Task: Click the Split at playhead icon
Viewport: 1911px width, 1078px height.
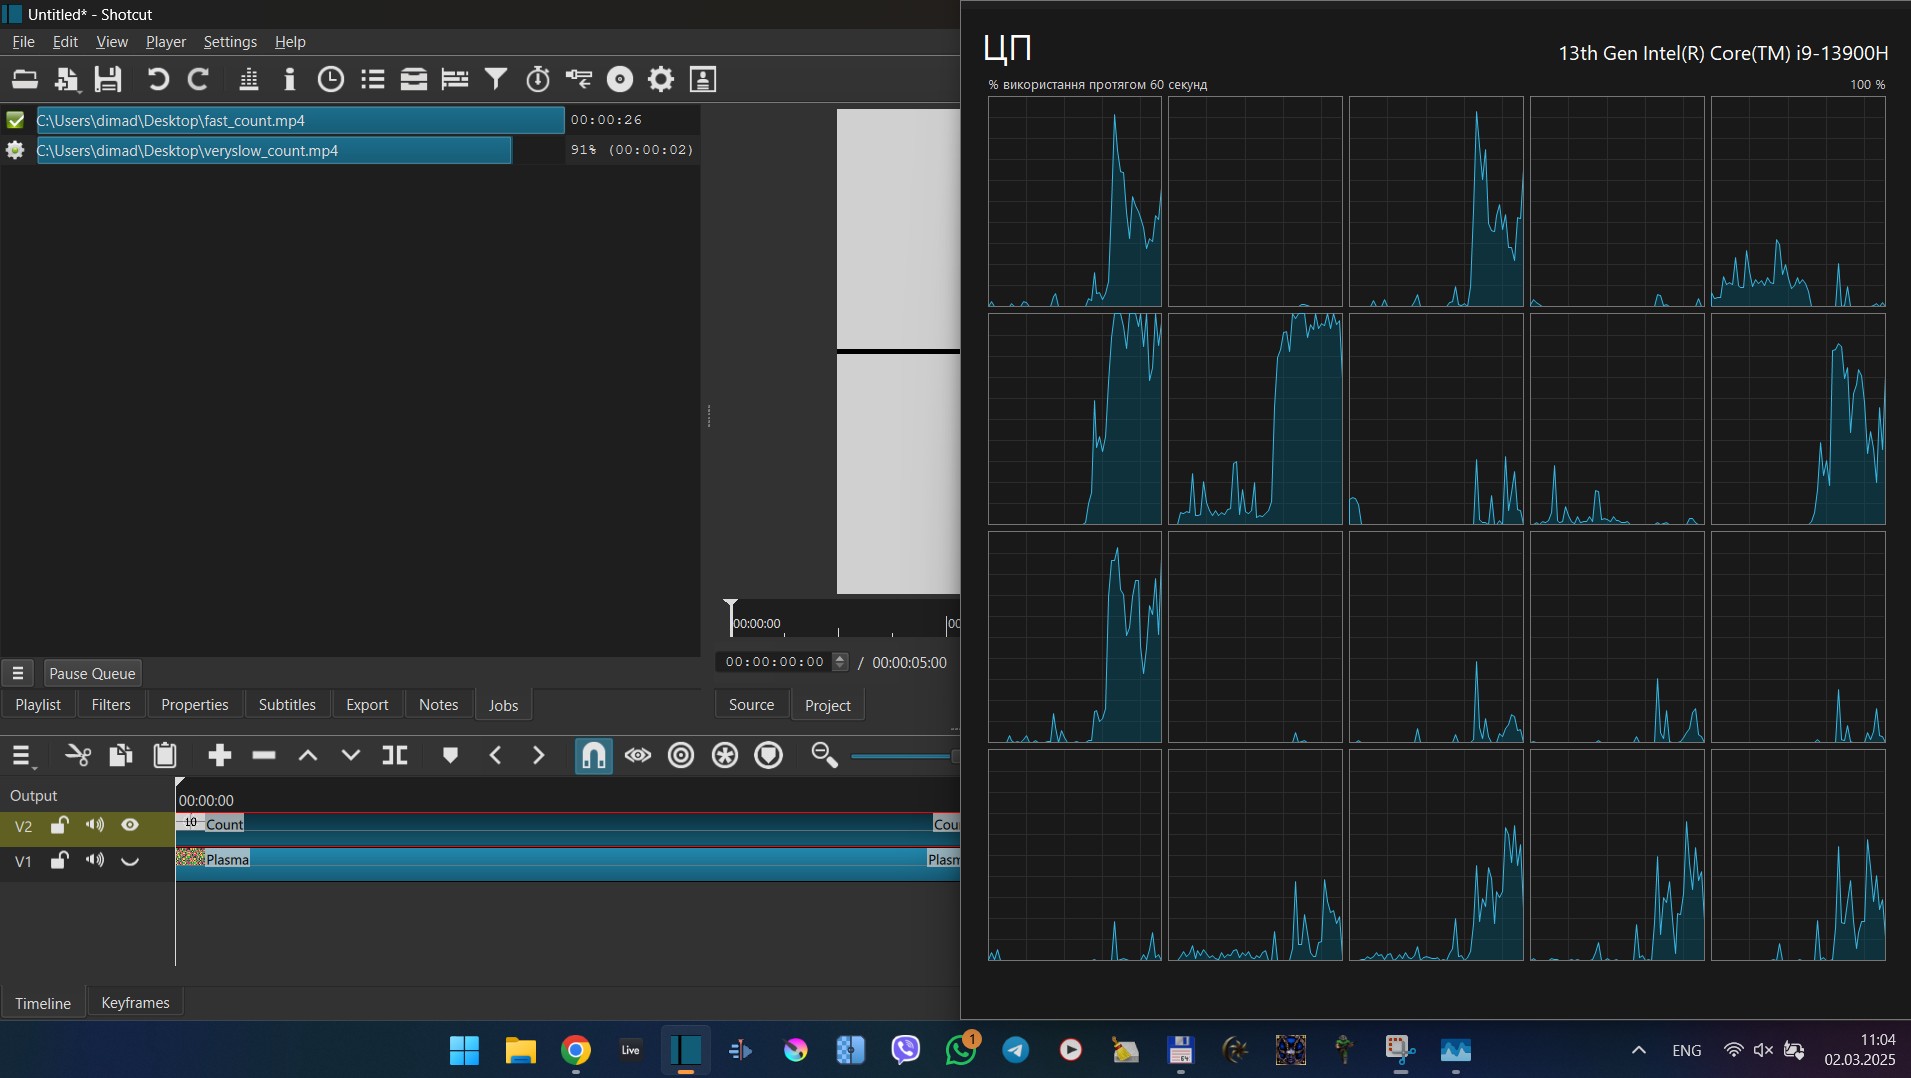Action: pyautogui.click(x=394, y=755)
